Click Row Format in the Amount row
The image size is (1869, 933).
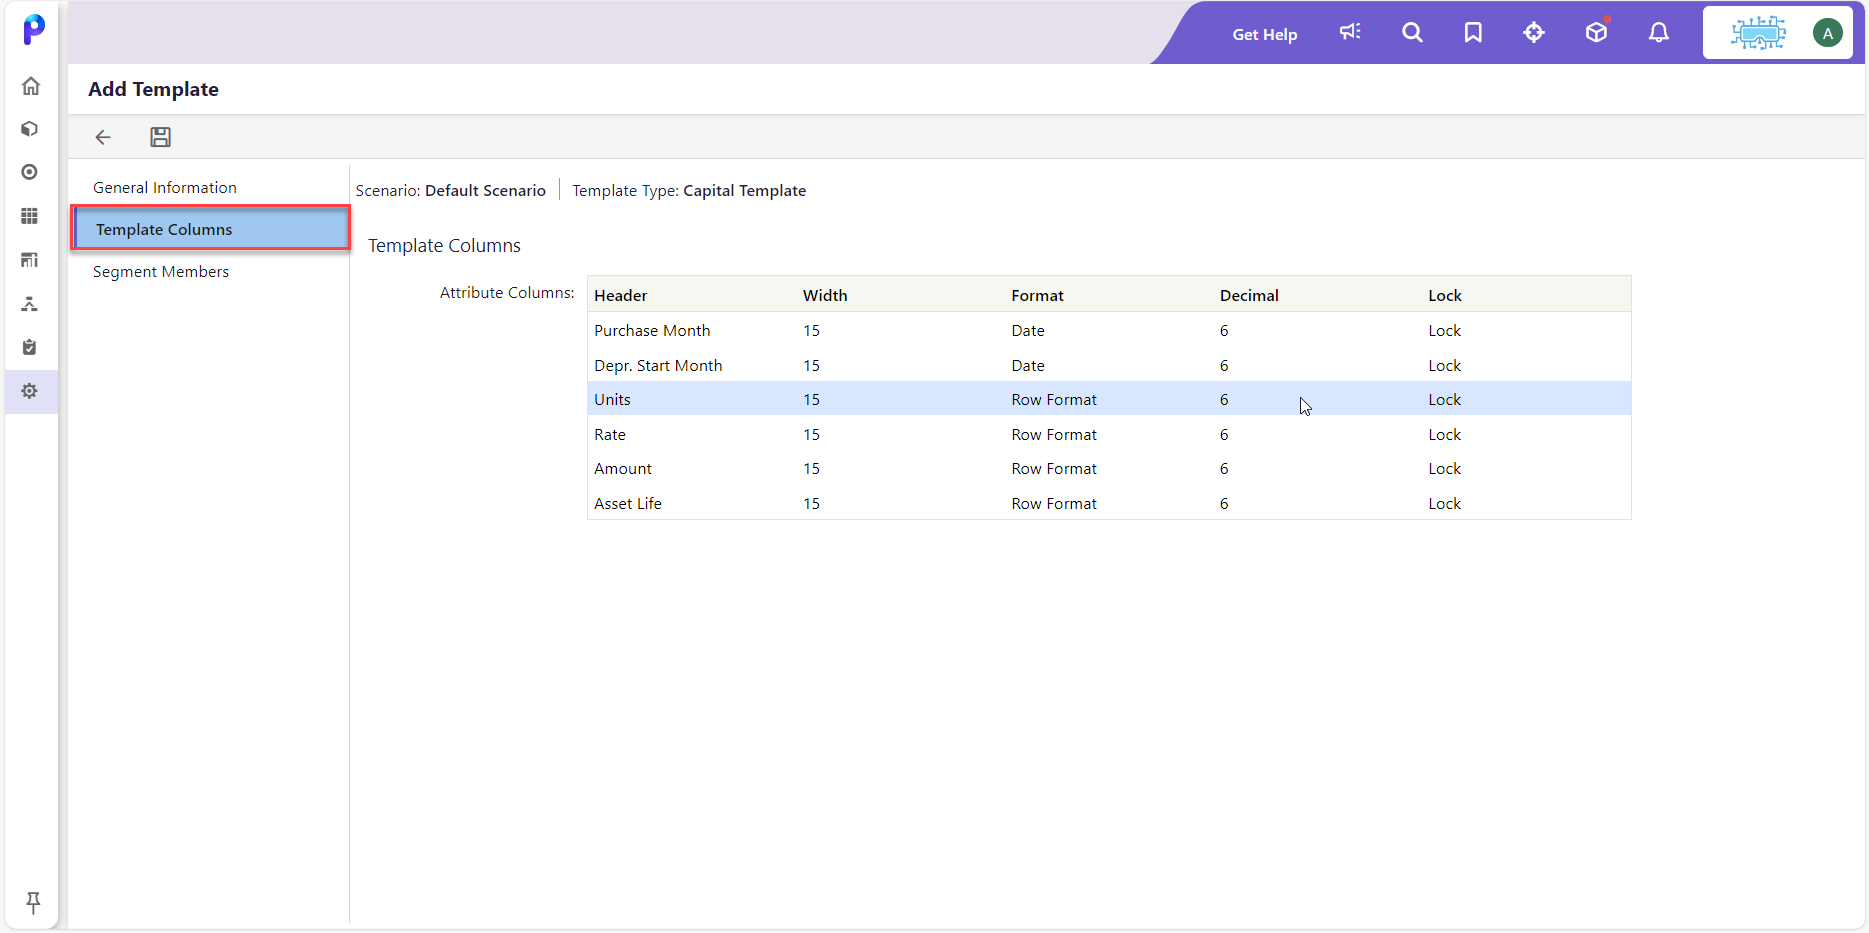point(1054,468)
